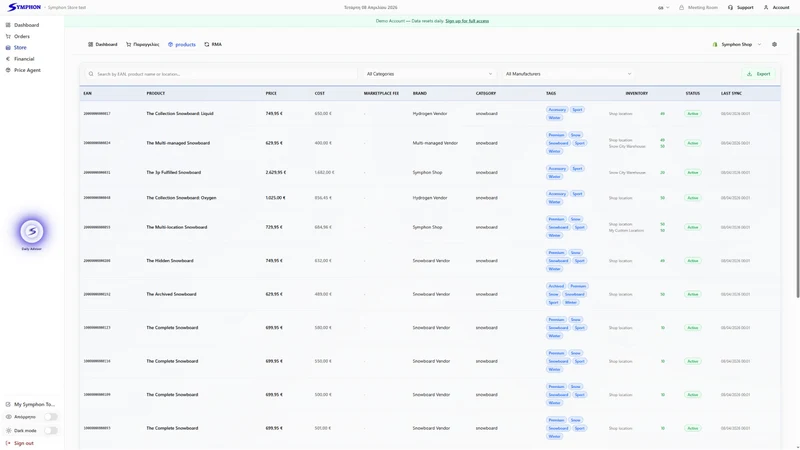Click Active status of The Hidden Snowboard
The image size is (800, 450).
(692, 261)
